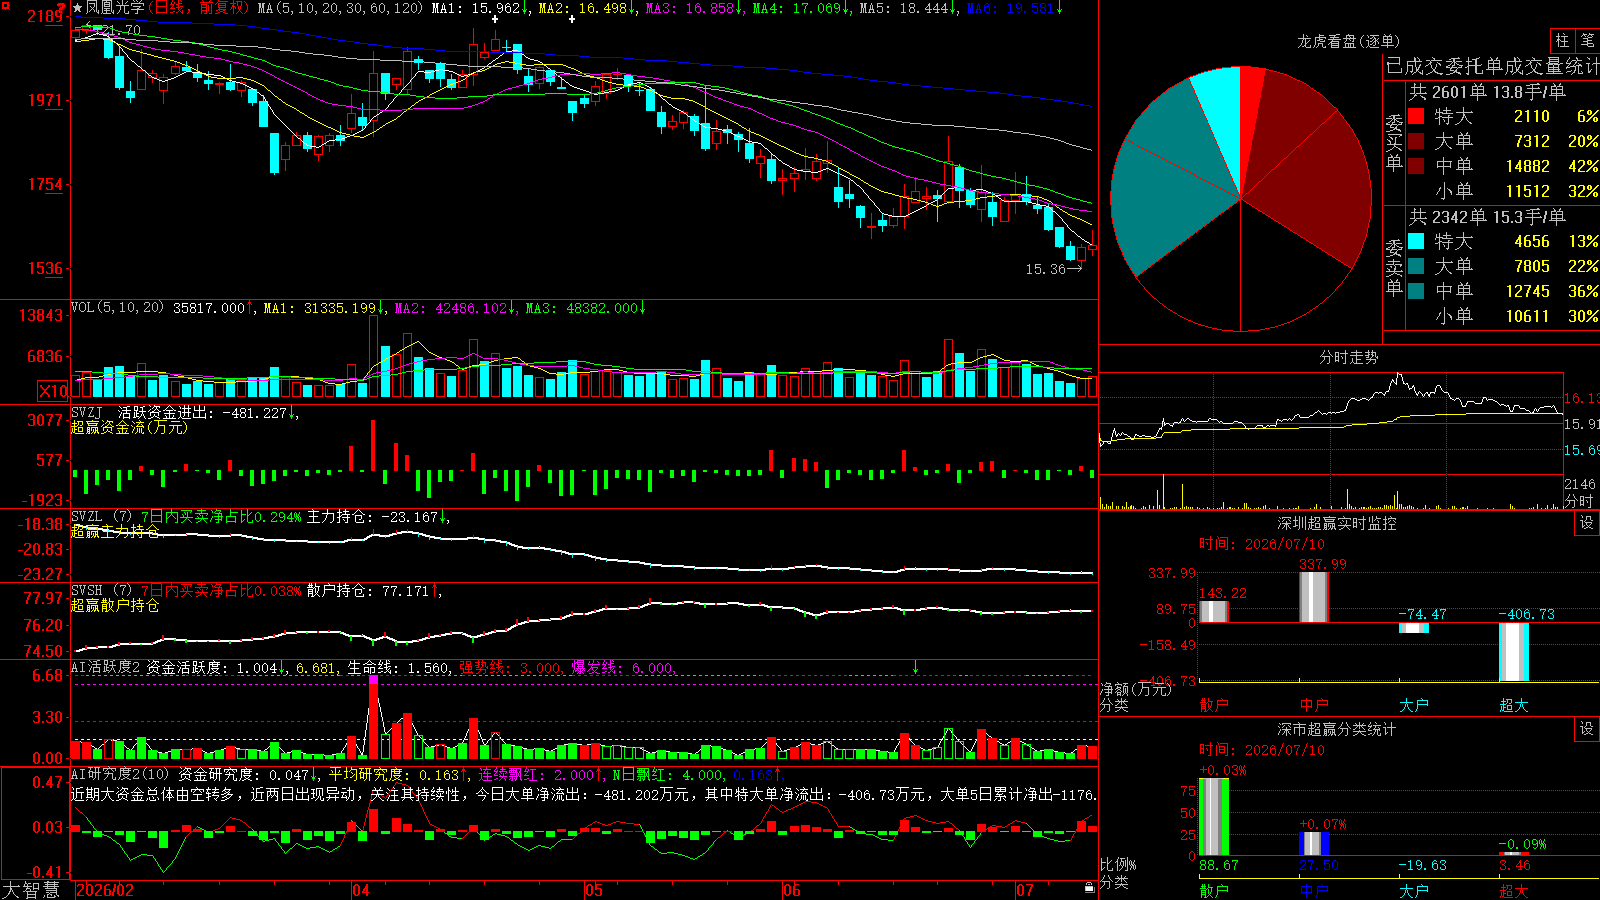Click the 共 2601单 13.8手/单 row
Viewport: 1600px width, 900px height.
(x=1487, y=91)
